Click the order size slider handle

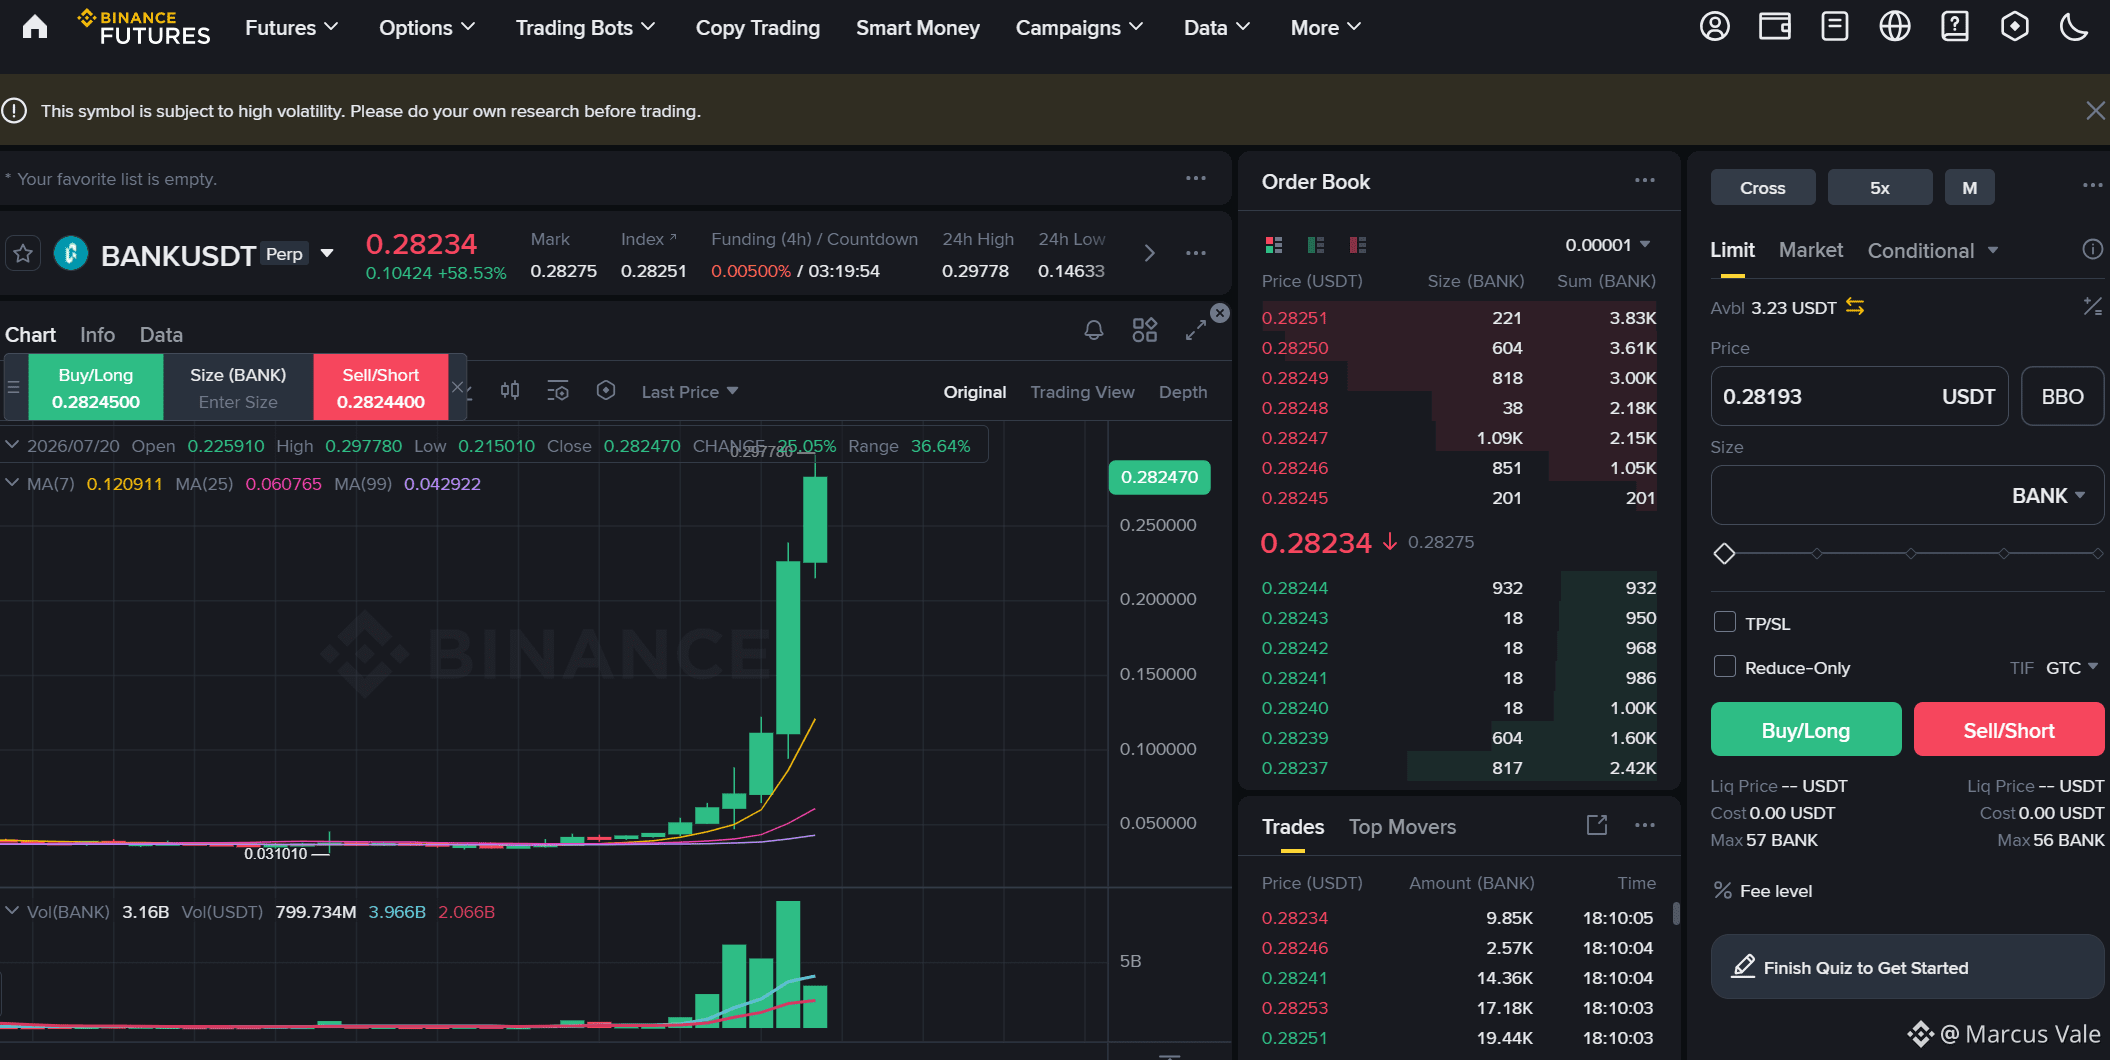tap(1724, 553)
